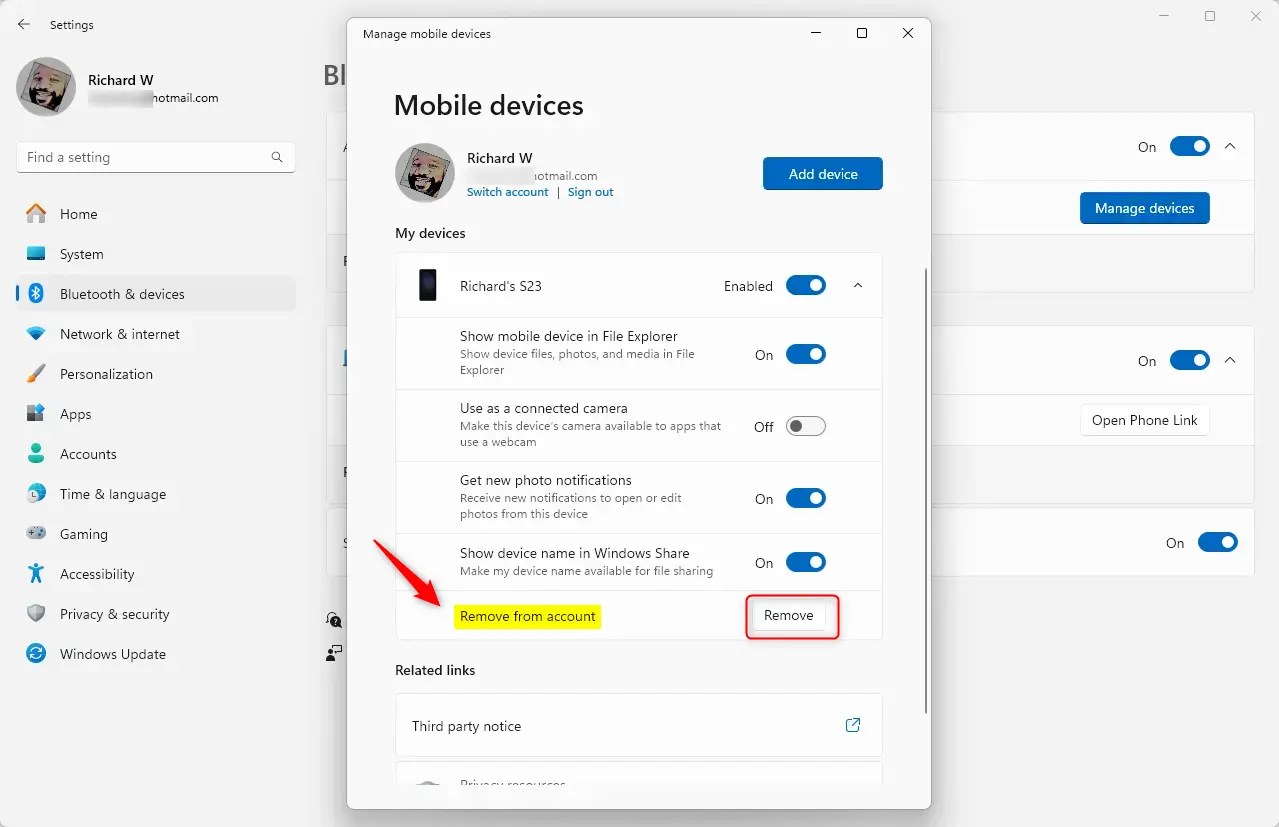Screen dimensions: 1279x827
Task: Select the Windows Update label in sidebar
Action: [x=113, y=654]
